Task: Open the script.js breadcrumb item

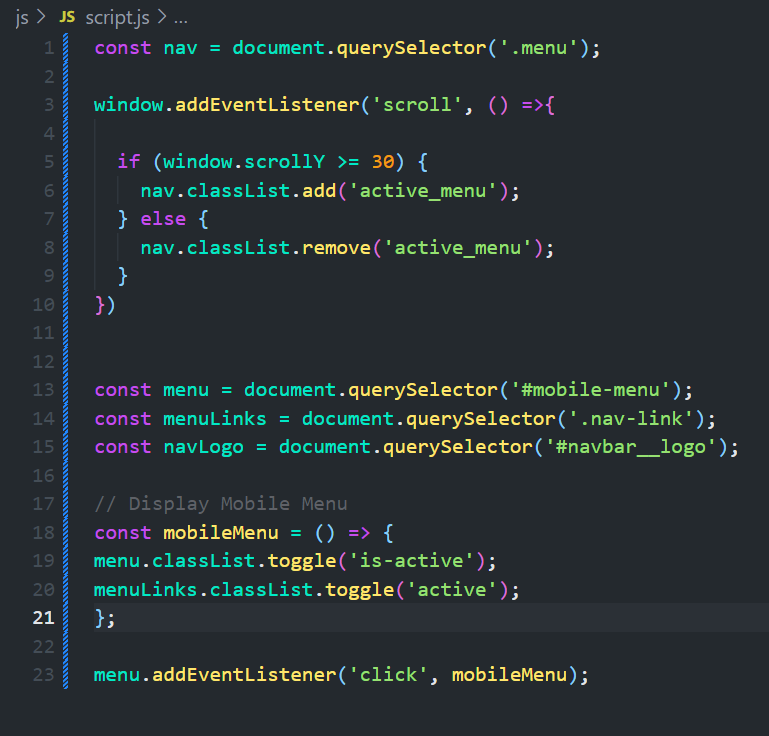Action: pos(116,18)
